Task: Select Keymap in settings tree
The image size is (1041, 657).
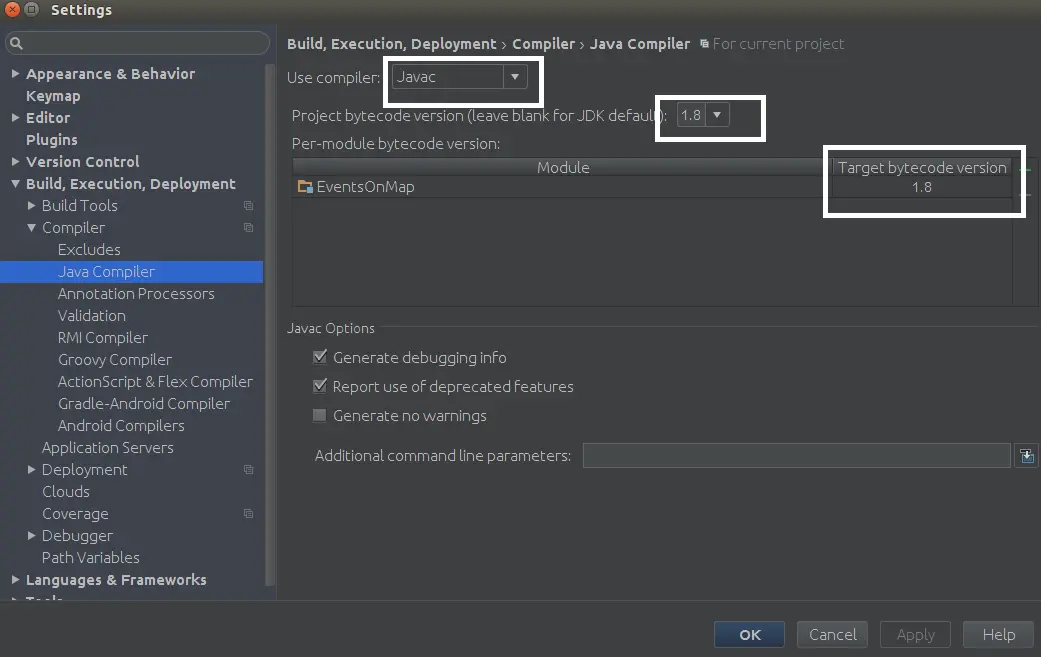Action: click(53, 96)
